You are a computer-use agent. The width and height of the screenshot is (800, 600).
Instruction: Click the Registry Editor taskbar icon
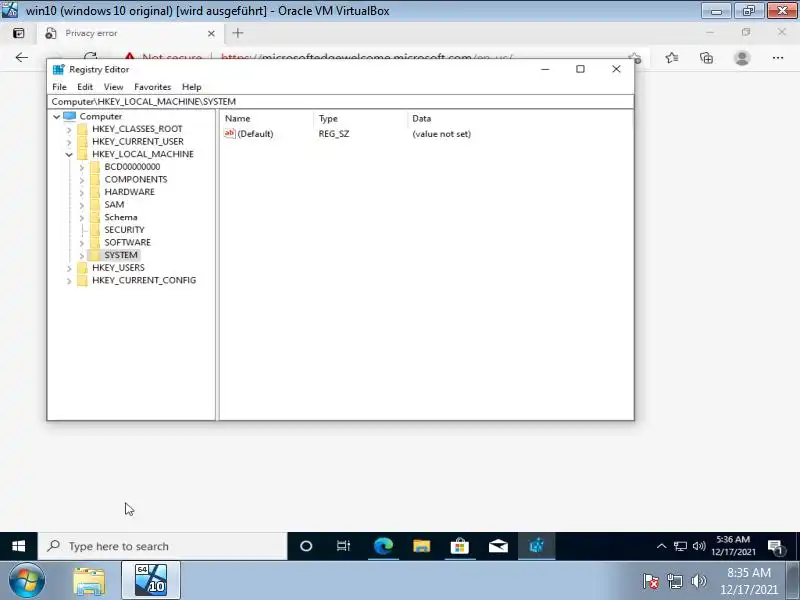[536, 546]
